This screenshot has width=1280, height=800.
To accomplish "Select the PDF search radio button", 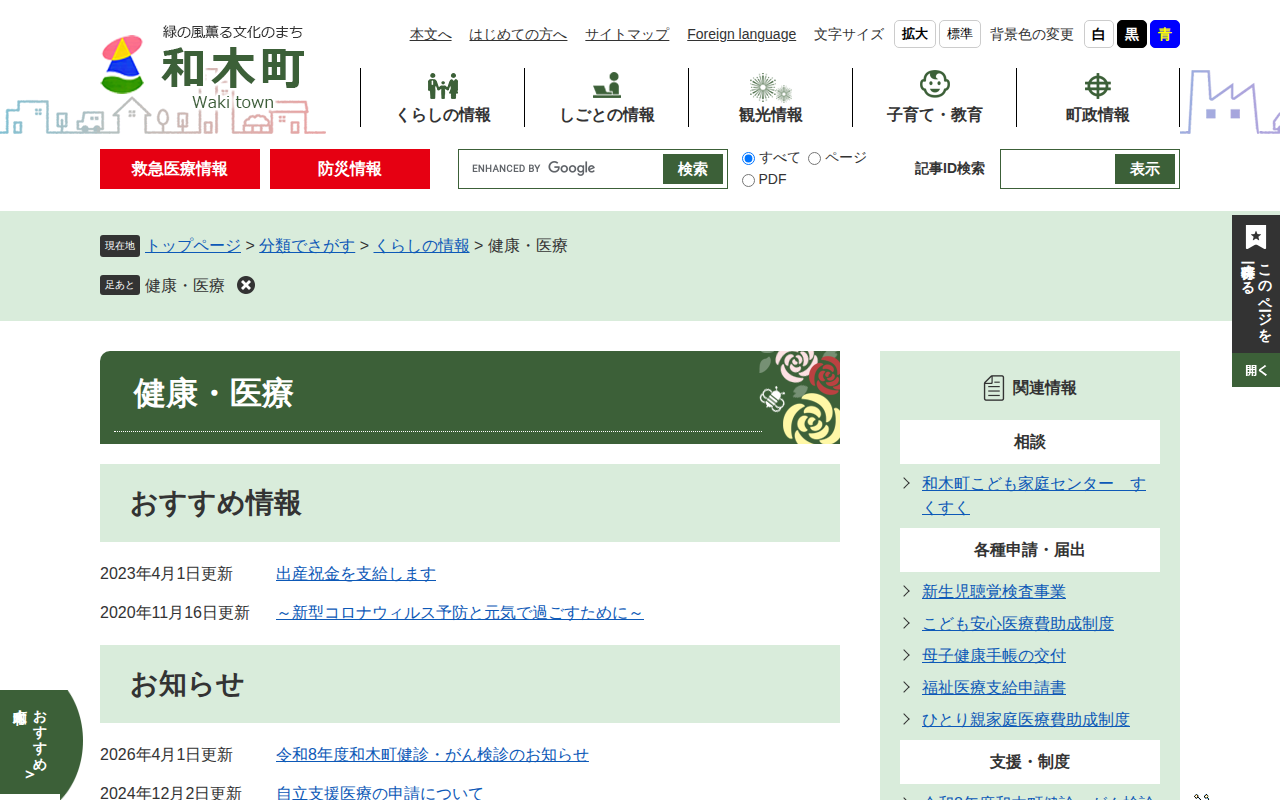I will tap(748, 180).
